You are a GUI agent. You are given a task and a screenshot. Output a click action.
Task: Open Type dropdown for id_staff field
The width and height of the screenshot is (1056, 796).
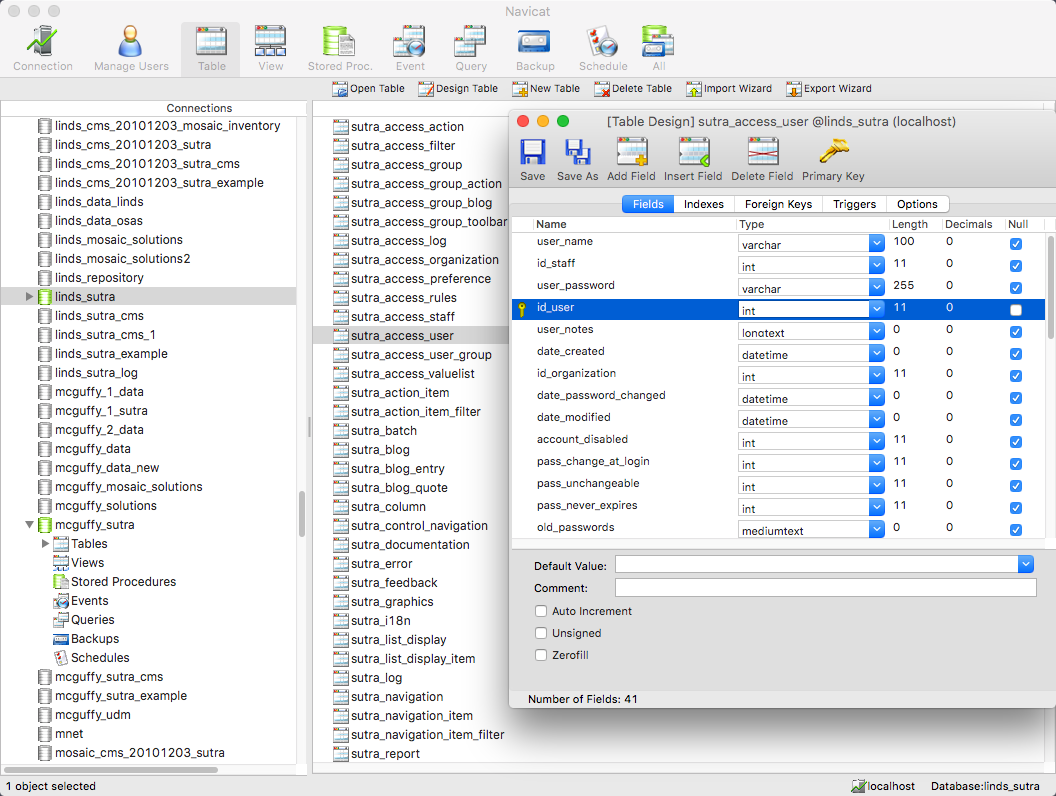tap(876, 266)
